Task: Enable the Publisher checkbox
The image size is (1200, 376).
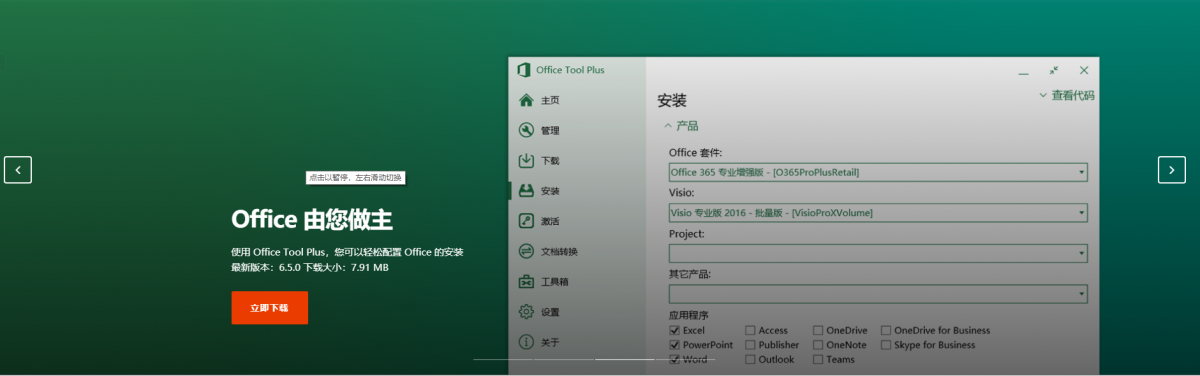Action: coord(750,345)
